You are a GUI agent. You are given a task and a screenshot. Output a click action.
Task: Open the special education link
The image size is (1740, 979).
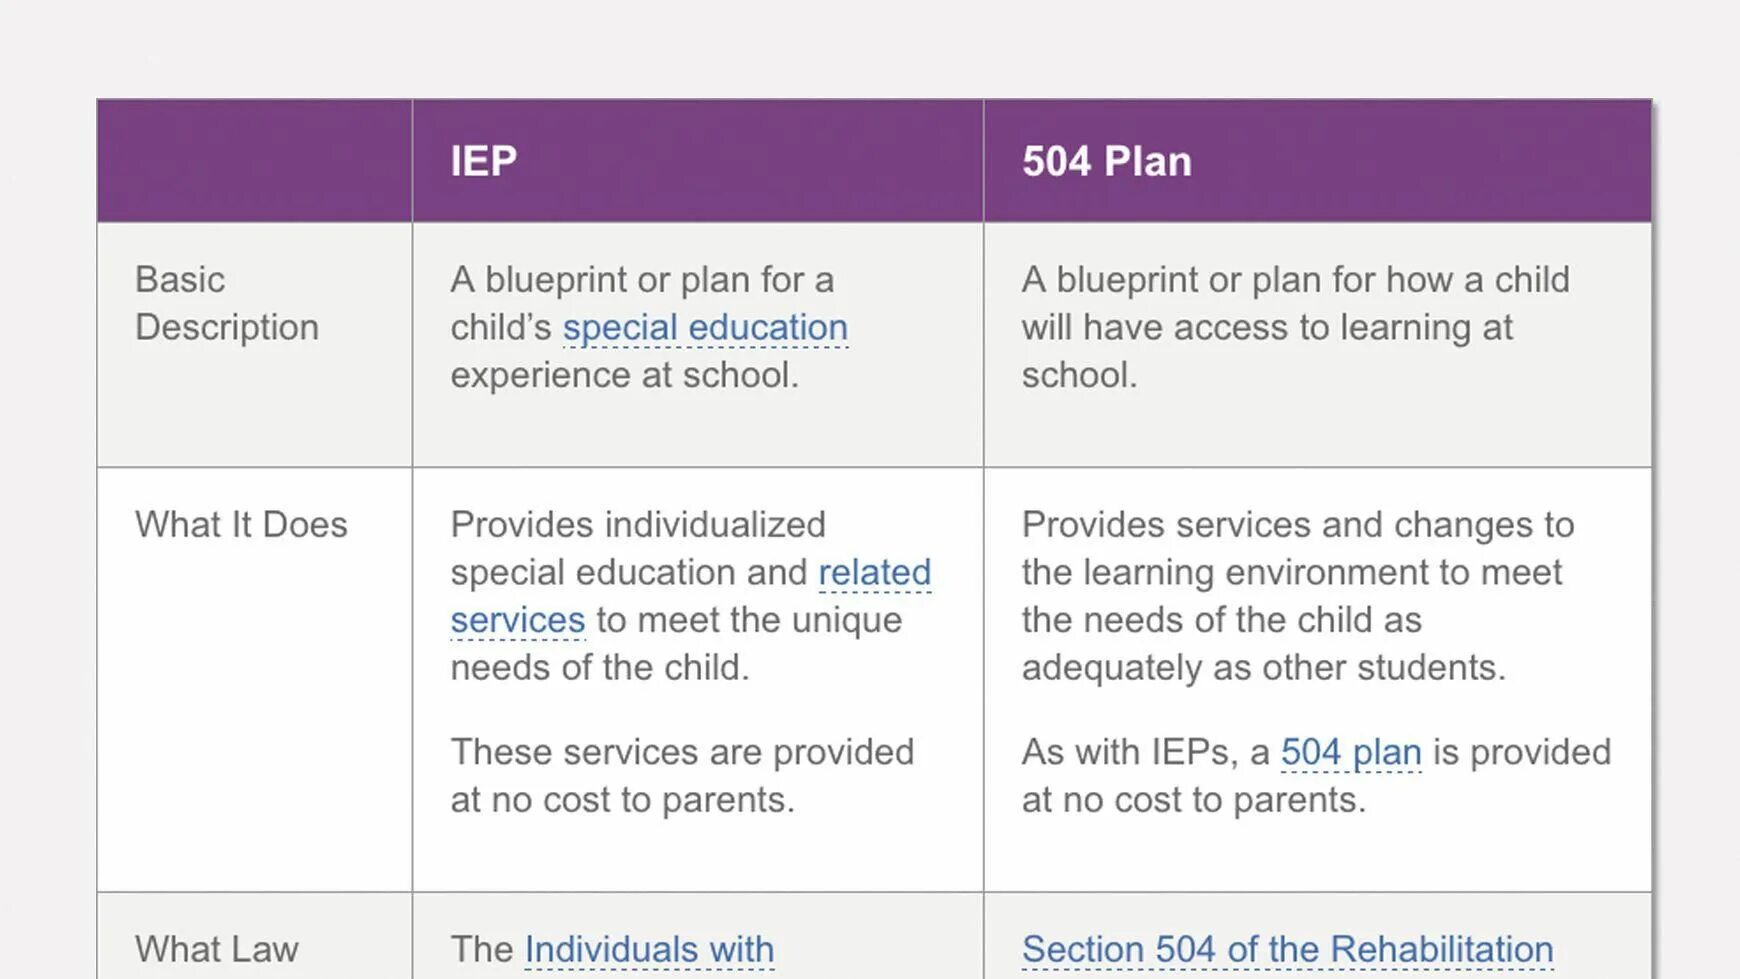[705, 328]
